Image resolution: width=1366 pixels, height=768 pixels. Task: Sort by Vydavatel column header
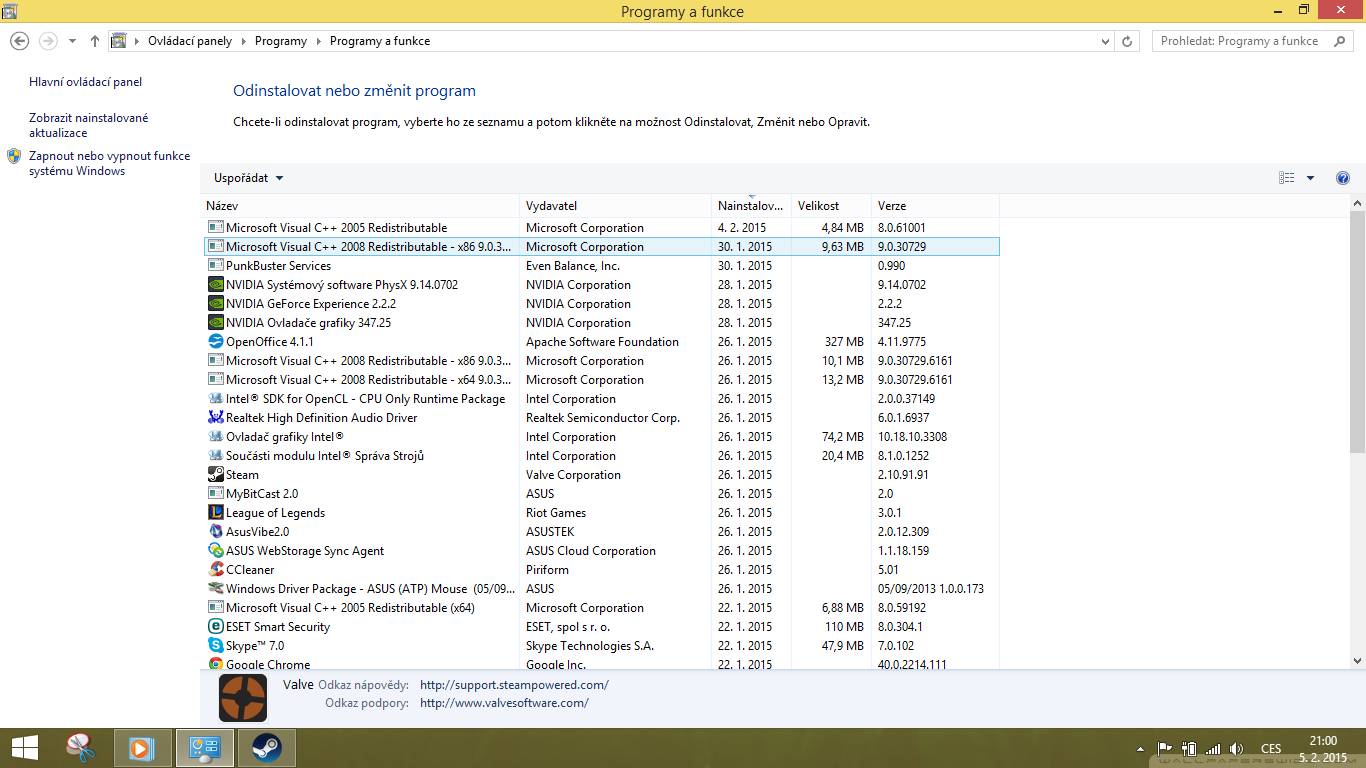point(615,205)
